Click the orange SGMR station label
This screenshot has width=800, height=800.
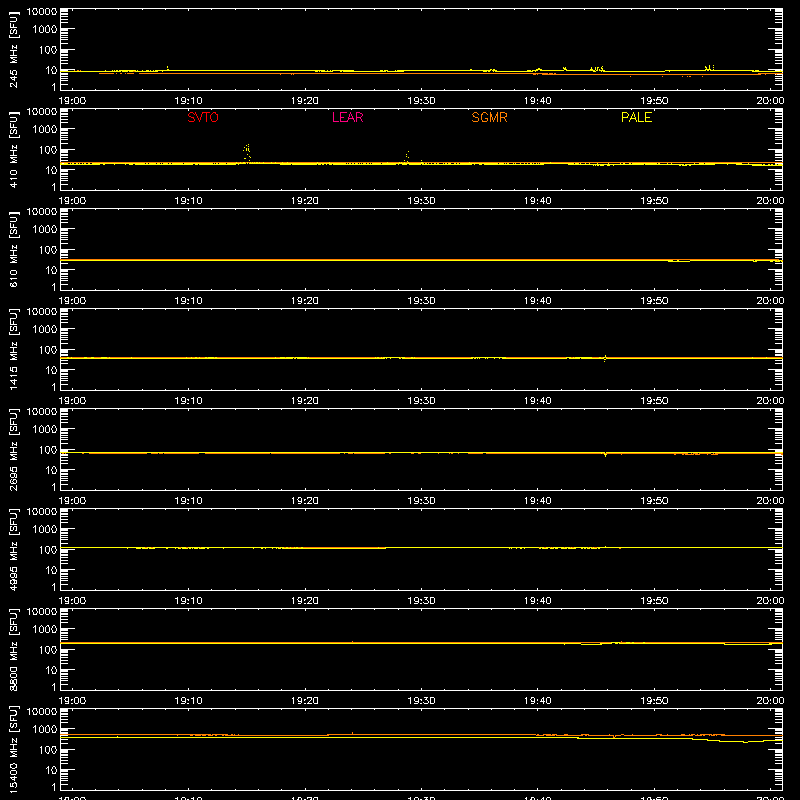(x=489, y=117)
